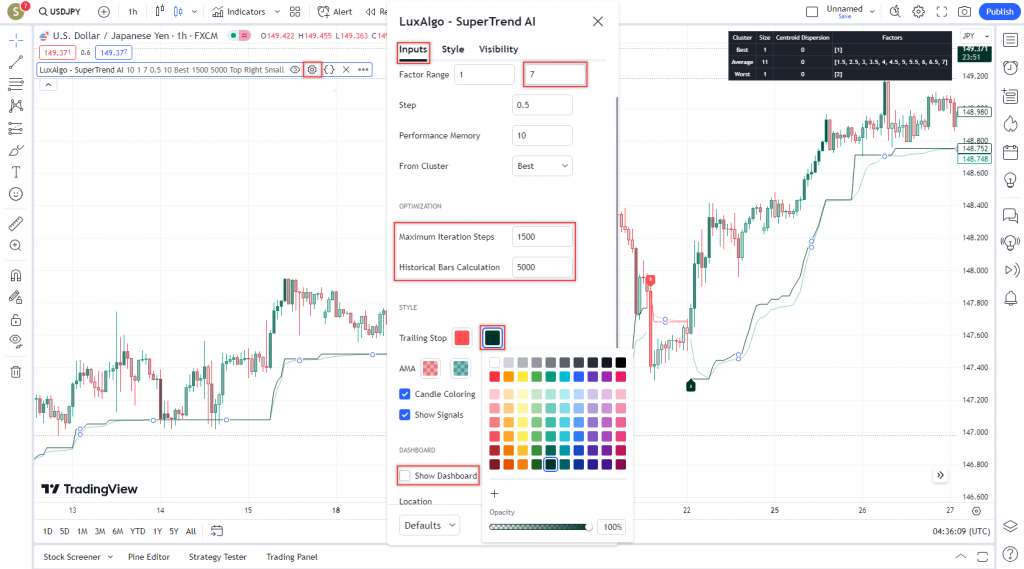Open chart type dropdown arrow
The height and width of the screenshot is (569, 1024).
click(x=194, y=12)
